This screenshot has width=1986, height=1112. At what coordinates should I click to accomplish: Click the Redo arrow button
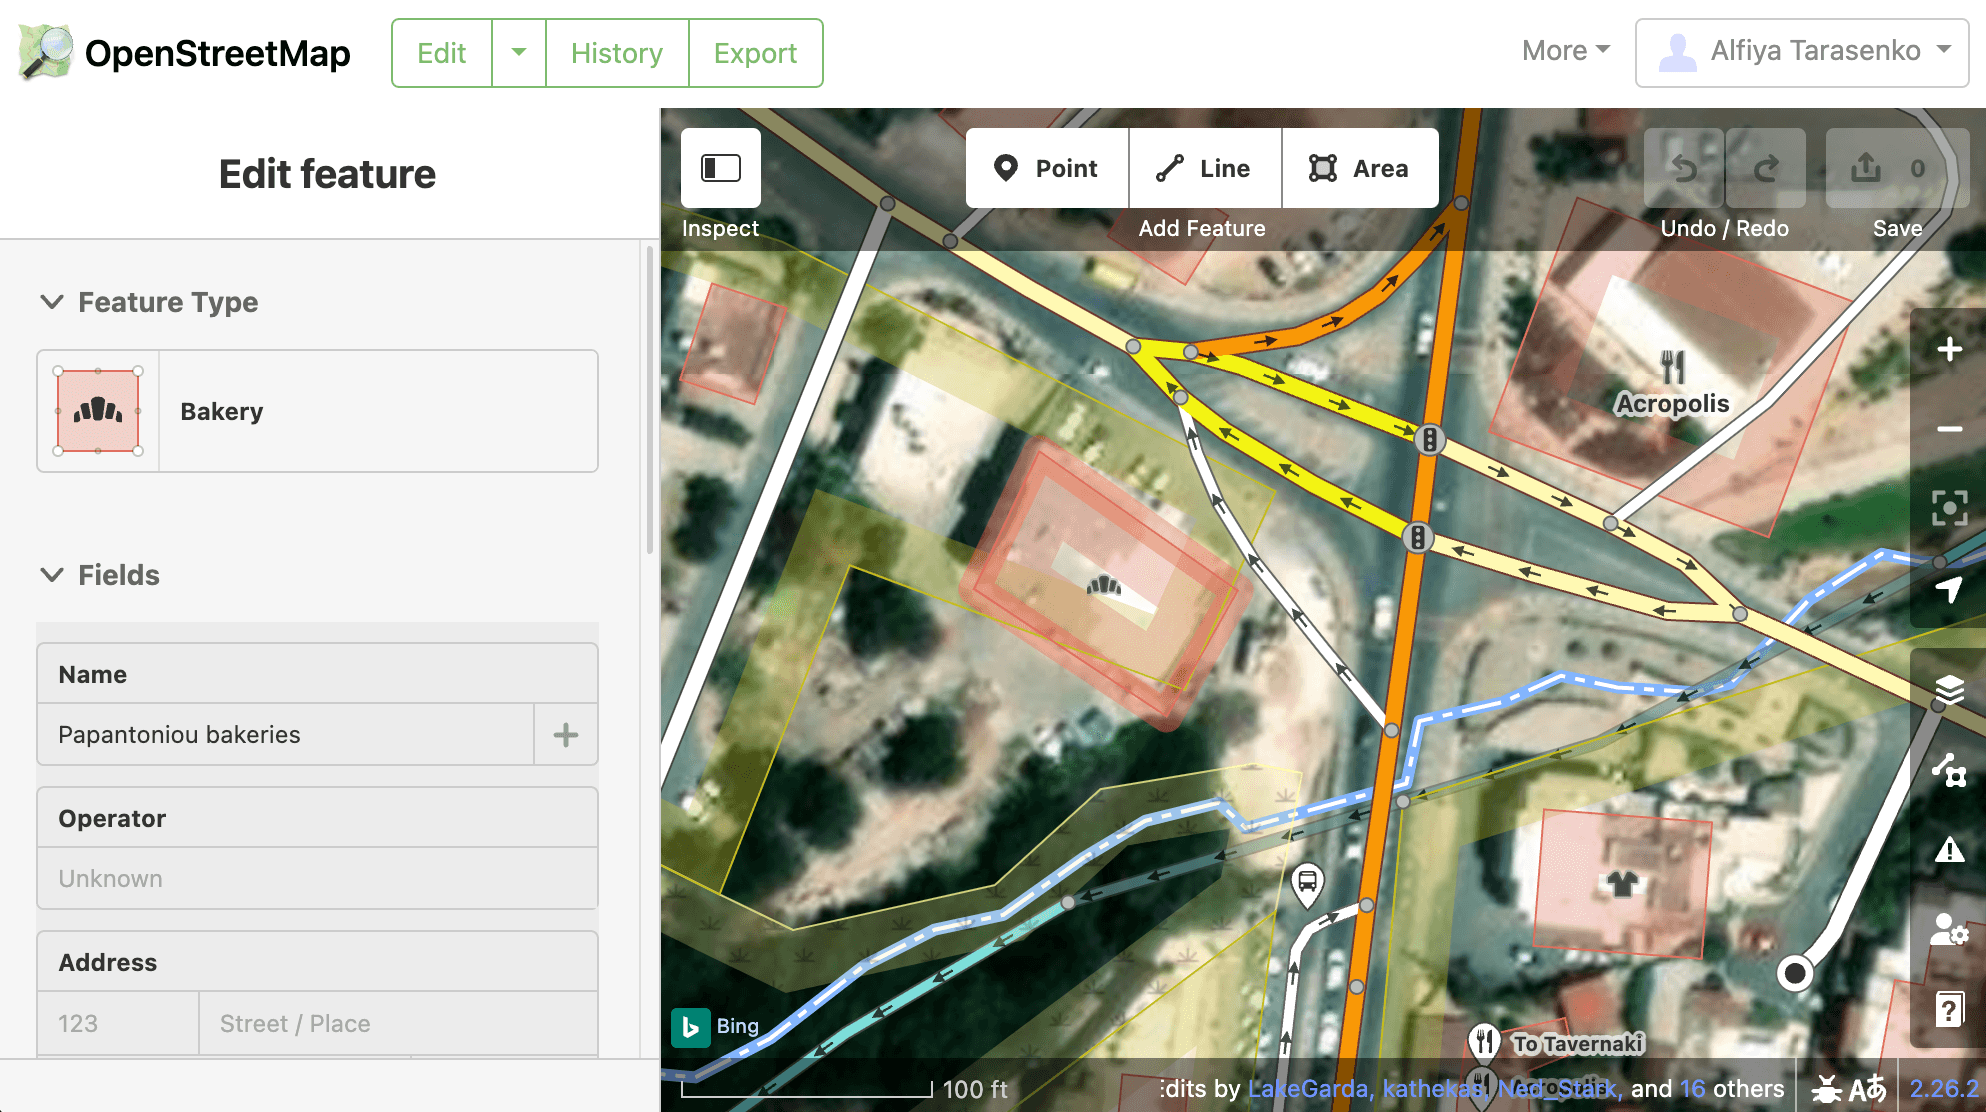[x=1766, y=168]
